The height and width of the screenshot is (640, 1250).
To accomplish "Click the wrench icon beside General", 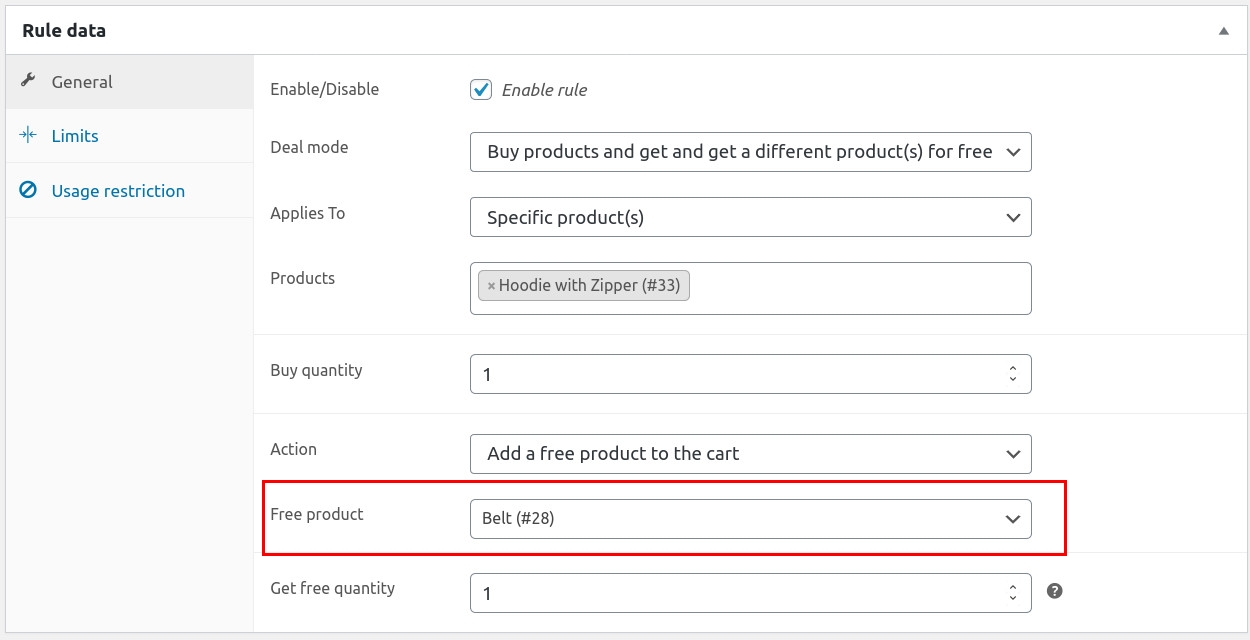I will point(29,81).
